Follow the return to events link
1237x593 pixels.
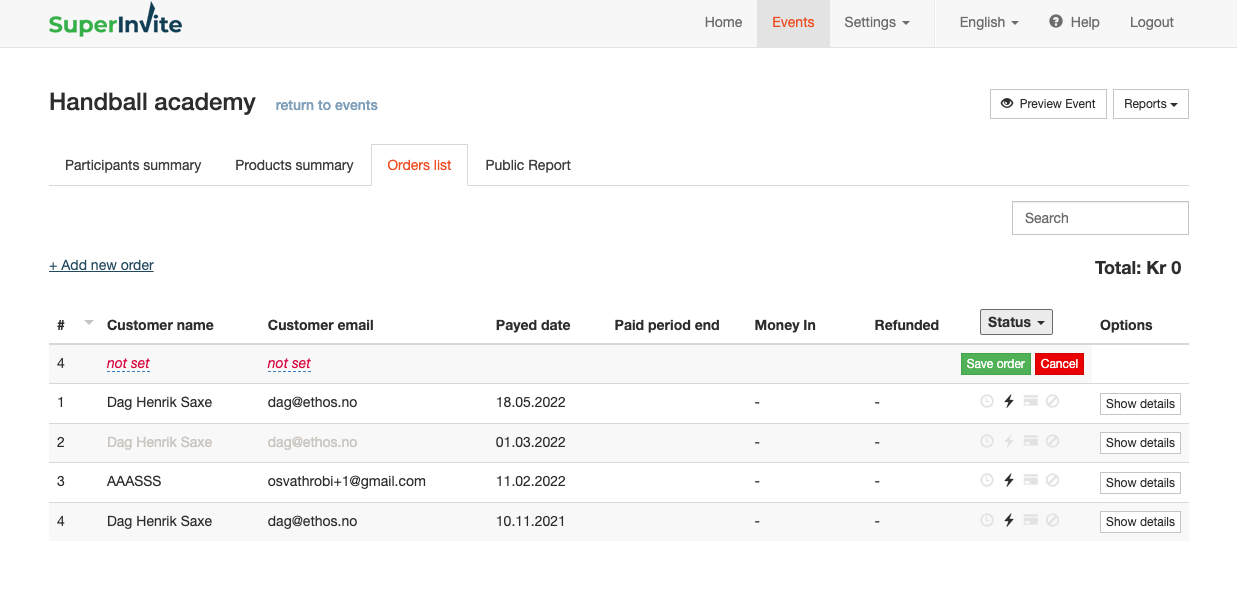tap(327, 105)
